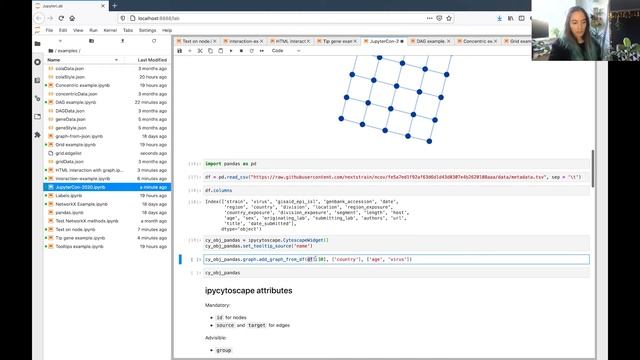This screenshot has width=640, height=360.
Task: Open the Settings menu
Action: pyautogui.click(x=147, y=30)
